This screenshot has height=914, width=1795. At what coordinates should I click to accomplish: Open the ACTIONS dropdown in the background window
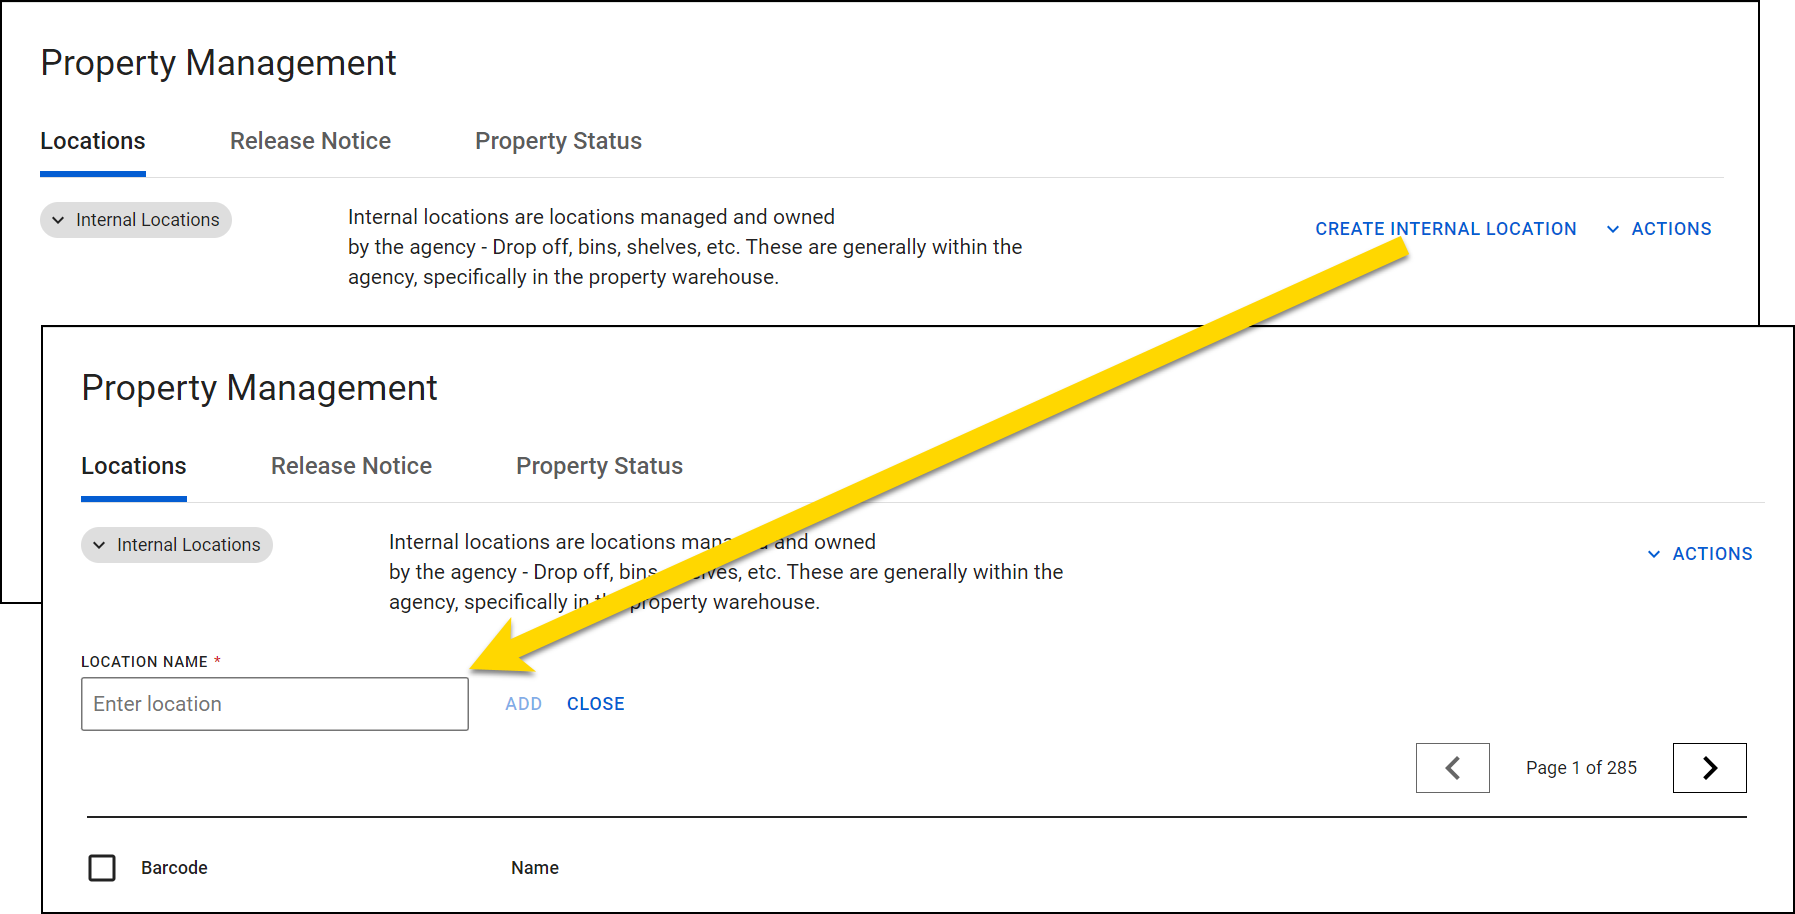[x=1670, y=228]
